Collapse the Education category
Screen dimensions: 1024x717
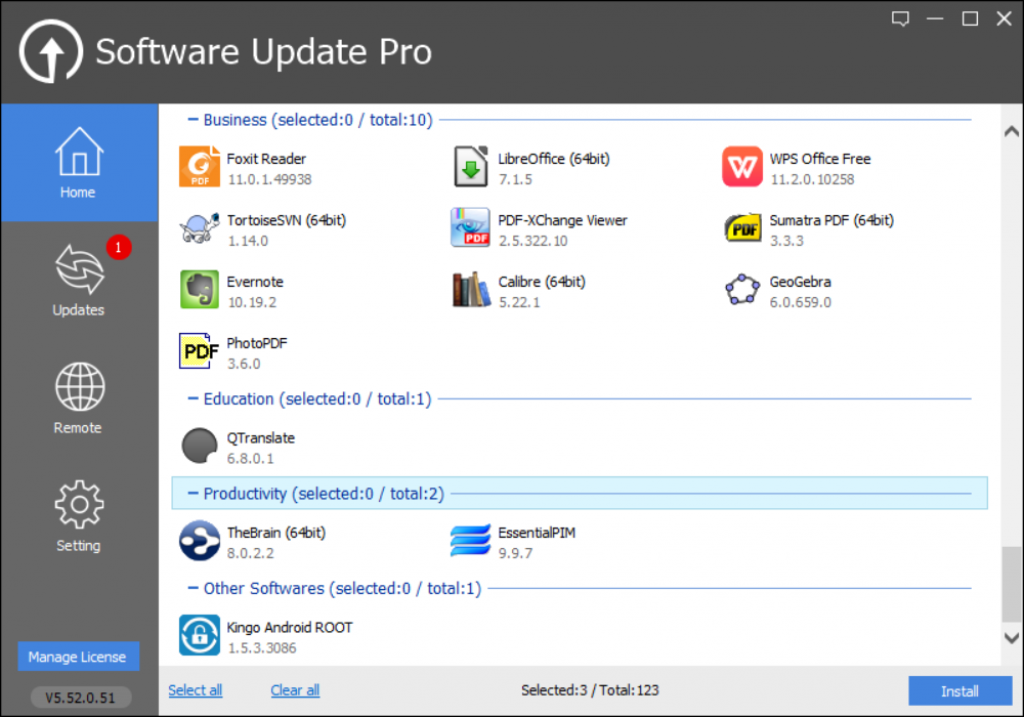pyautogui.click(x=193, y=398)
